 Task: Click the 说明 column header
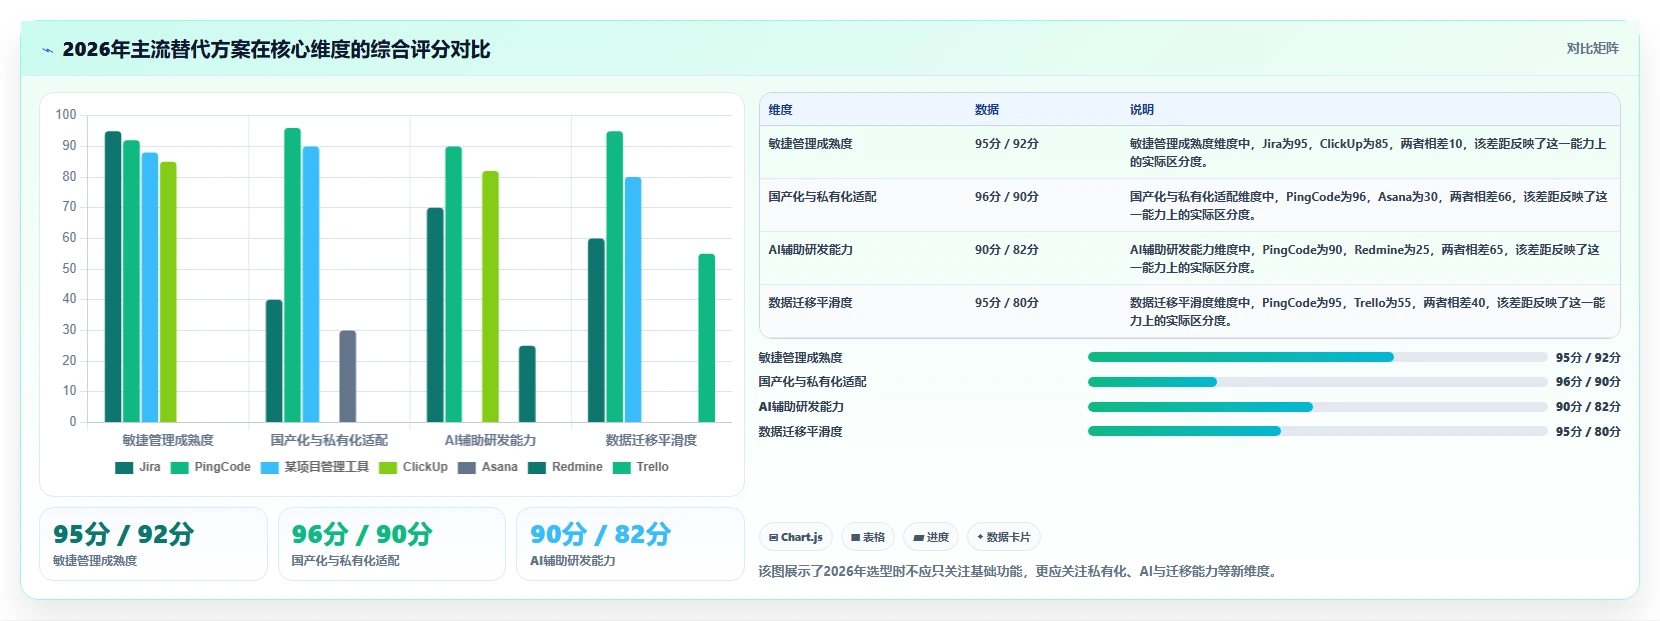click(x=1142, y=110)
